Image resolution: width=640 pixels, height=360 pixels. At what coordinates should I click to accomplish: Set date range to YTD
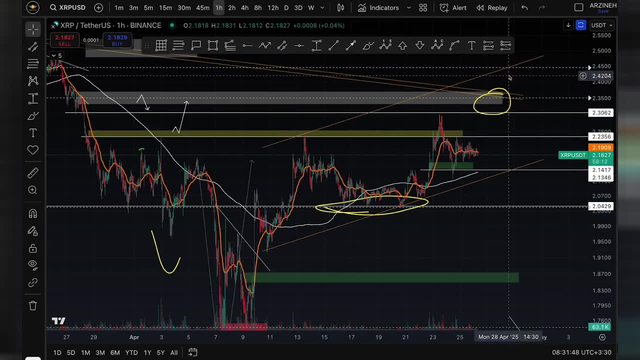click(x=131, y=352)
